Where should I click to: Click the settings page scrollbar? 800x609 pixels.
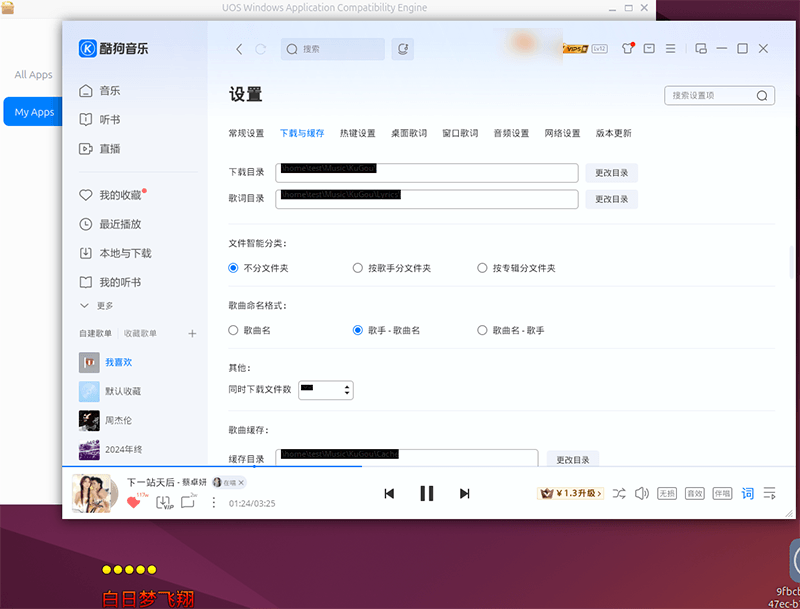pos(791,262)
